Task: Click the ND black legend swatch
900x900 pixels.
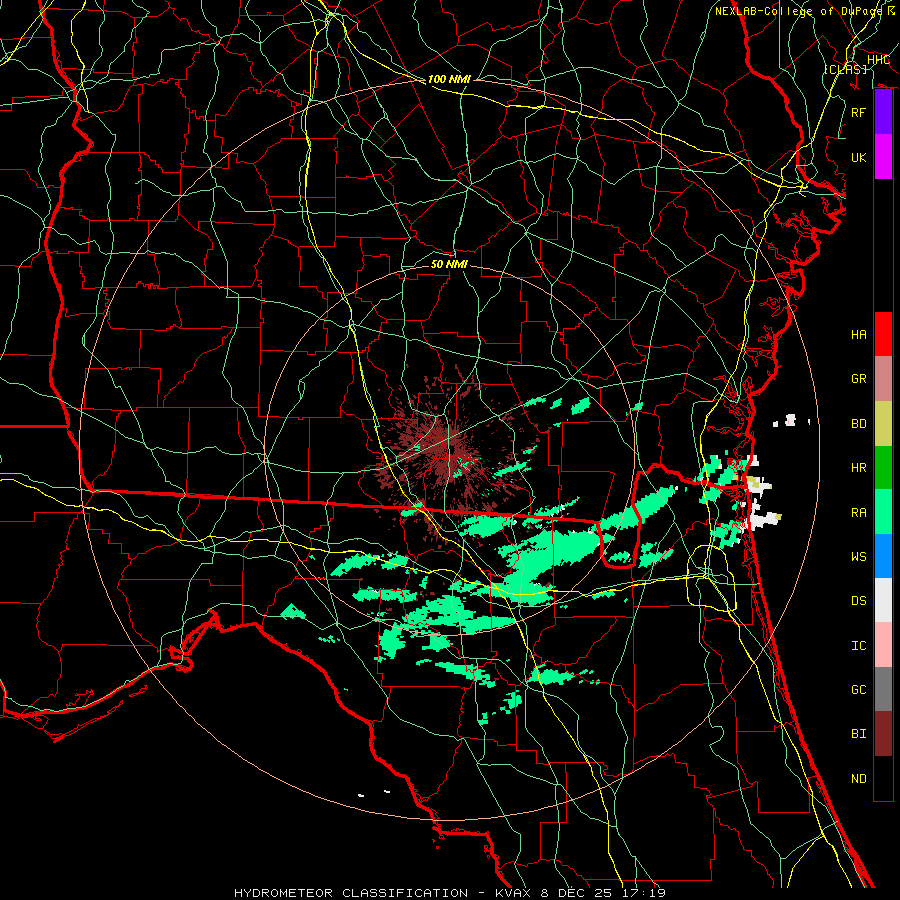Action: (883, 778)
